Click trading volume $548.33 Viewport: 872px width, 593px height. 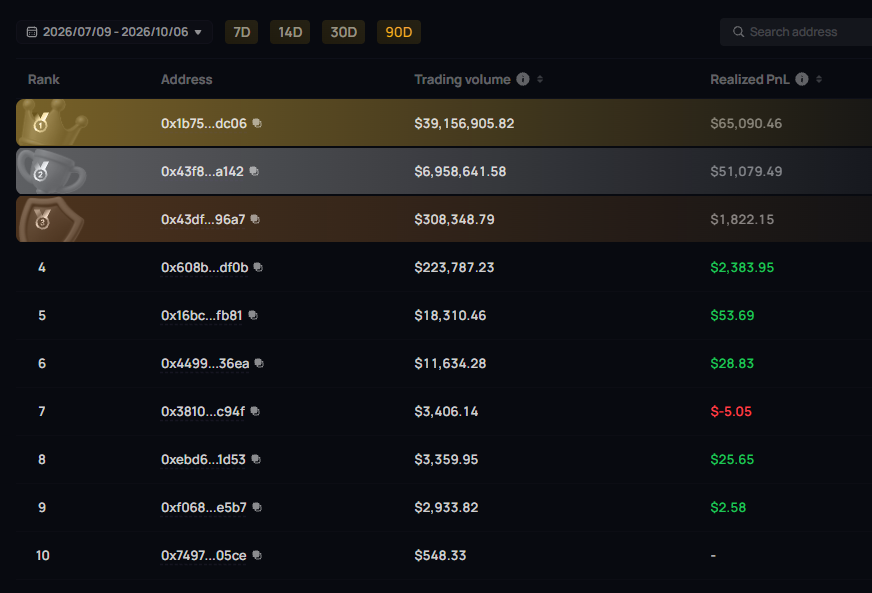(440, 556)
